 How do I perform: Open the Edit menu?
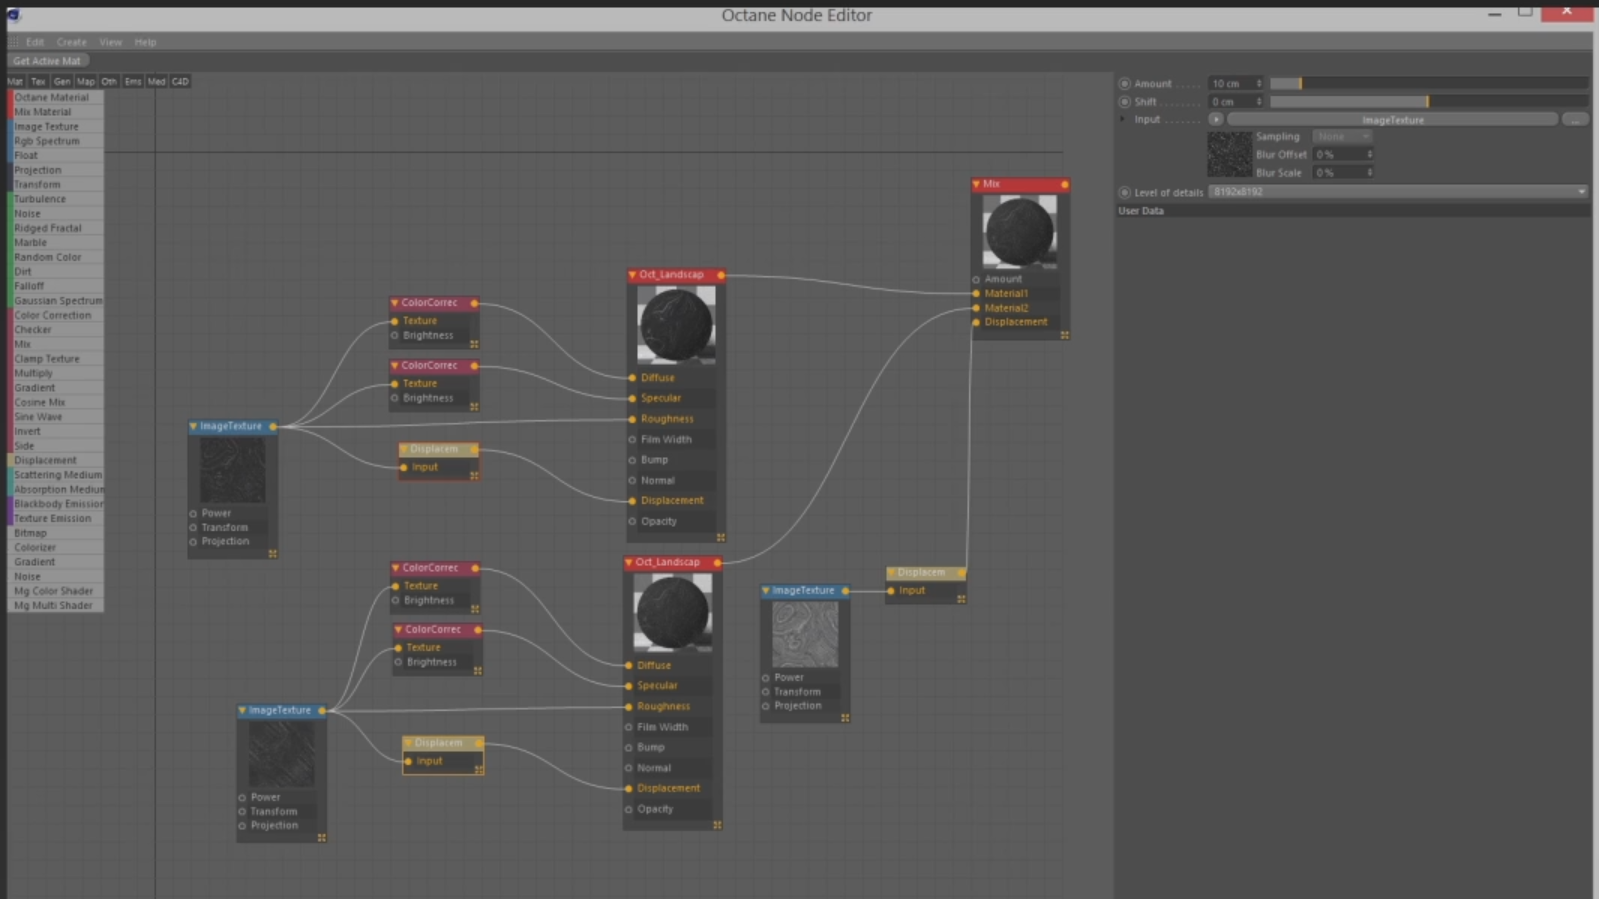tap(35, 42)
